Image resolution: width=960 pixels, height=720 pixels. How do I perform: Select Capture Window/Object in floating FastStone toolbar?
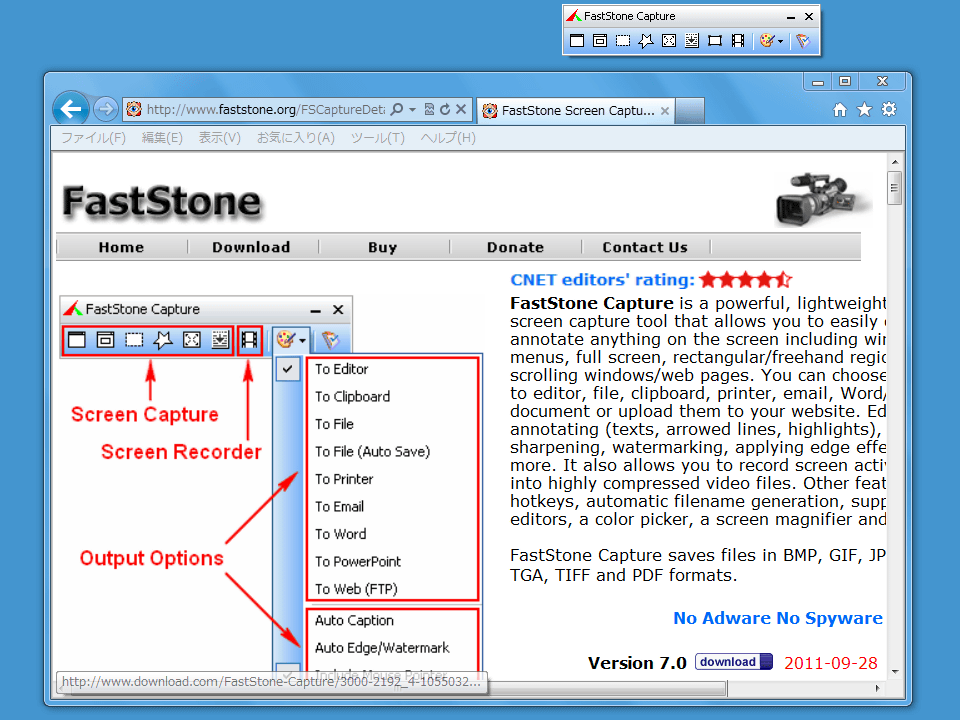click(600, 41)
